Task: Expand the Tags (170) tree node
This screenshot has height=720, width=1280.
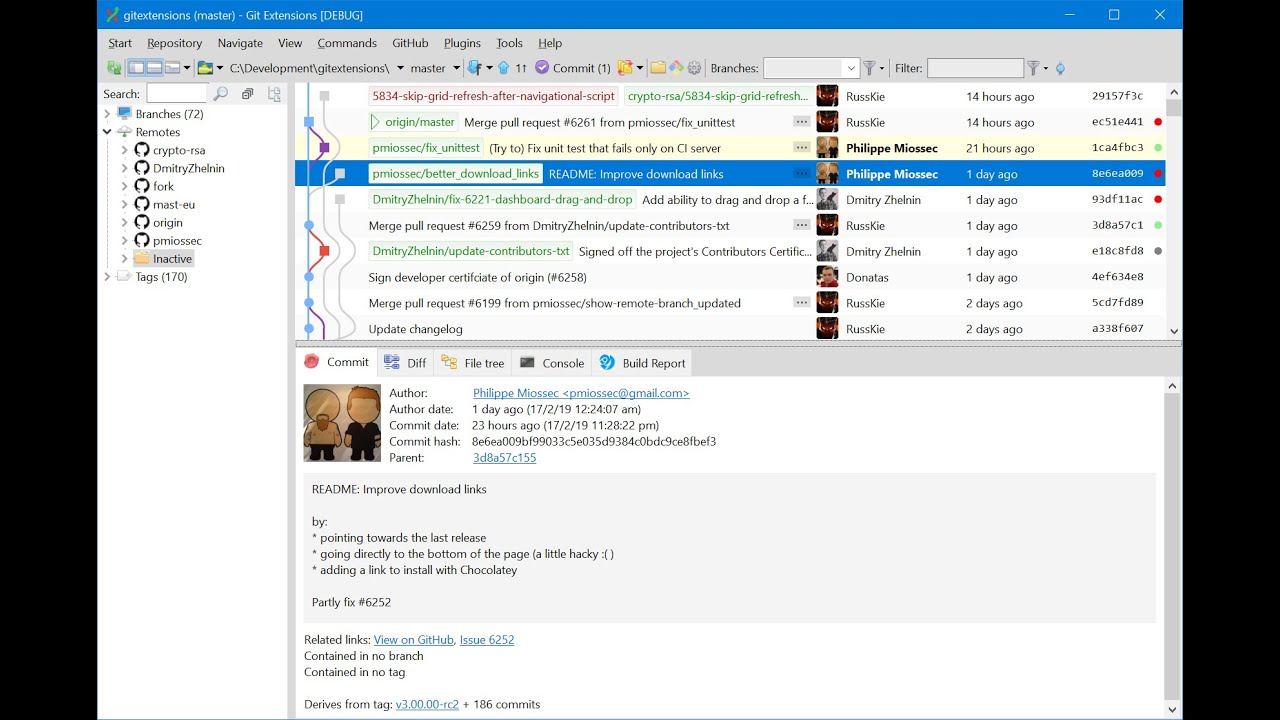Action: click(107, 277)
